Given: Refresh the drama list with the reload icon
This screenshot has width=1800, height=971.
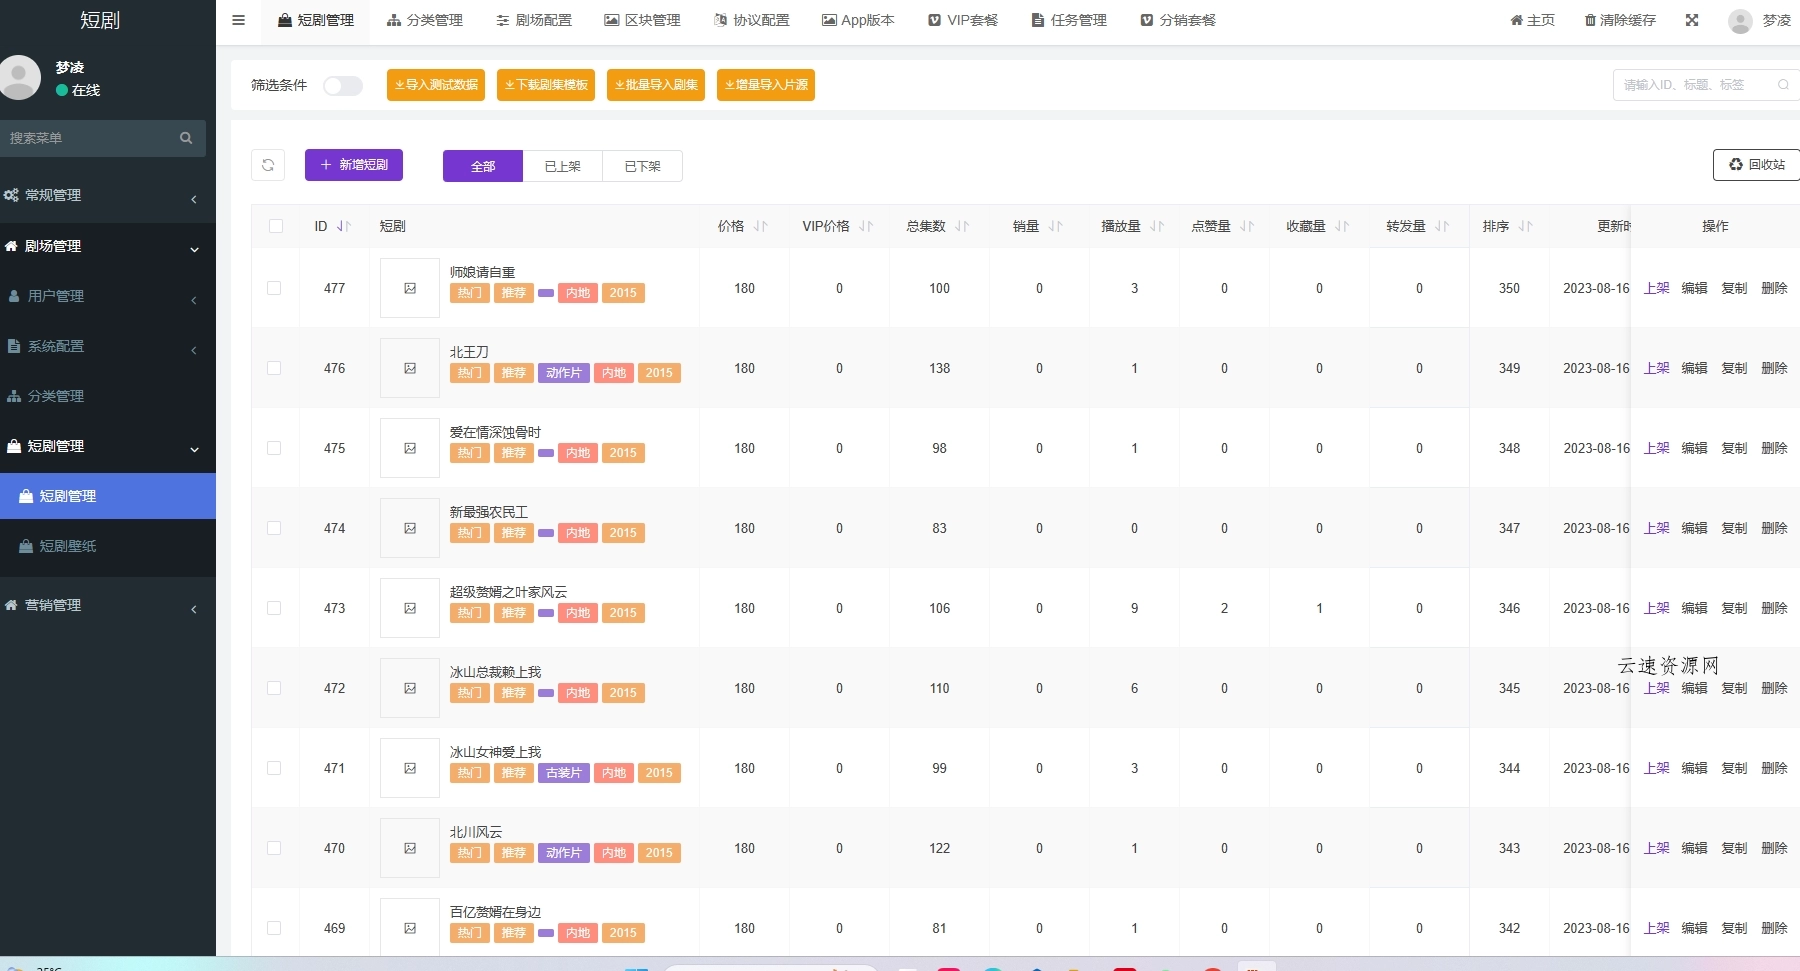Looking at the screenshot, I should coord(267,165).
